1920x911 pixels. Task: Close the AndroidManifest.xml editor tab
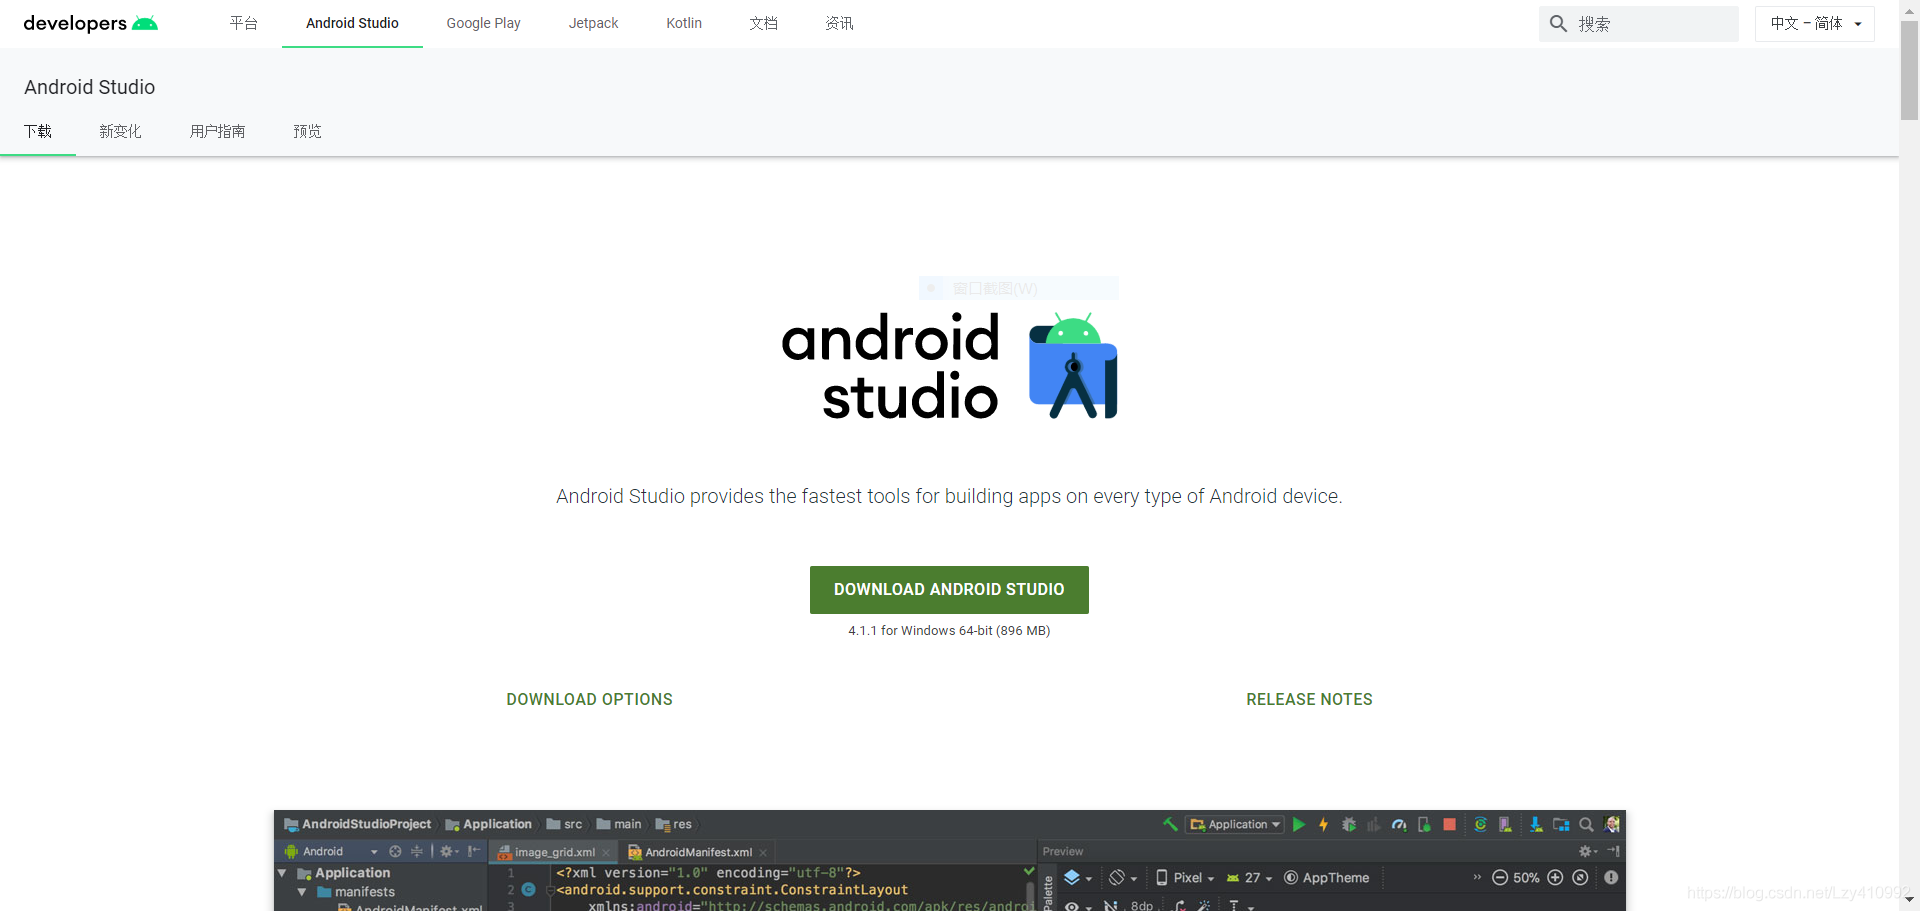763,853
